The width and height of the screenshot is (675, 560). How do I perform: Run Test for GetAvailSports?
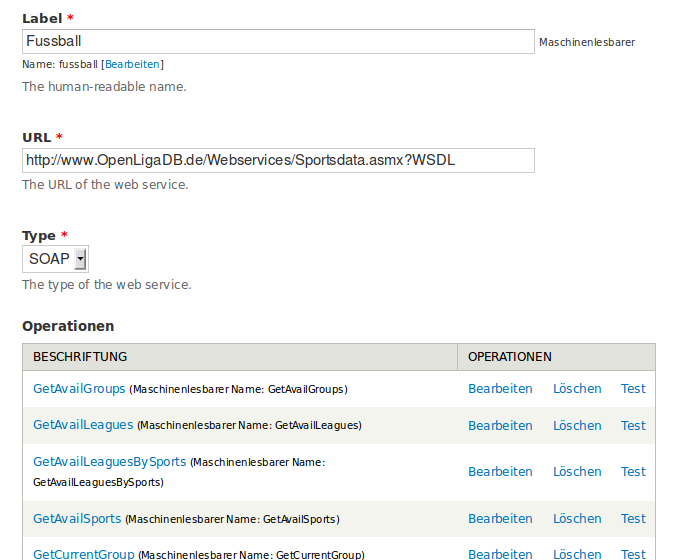[x=633, y=518]
